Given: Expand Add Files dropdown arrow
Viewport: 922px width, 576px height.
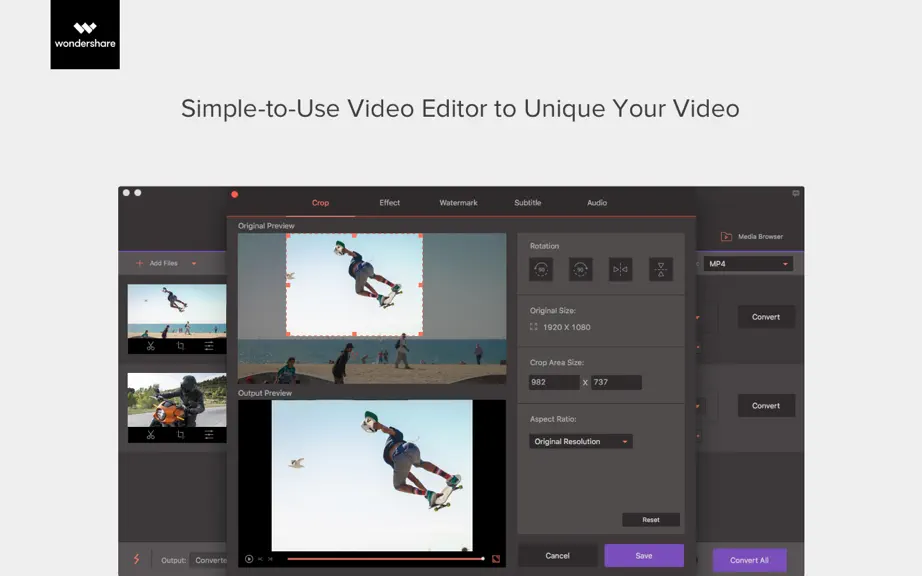Looking at the screenshot, I should pyautogui.click(x=194, y=263).
